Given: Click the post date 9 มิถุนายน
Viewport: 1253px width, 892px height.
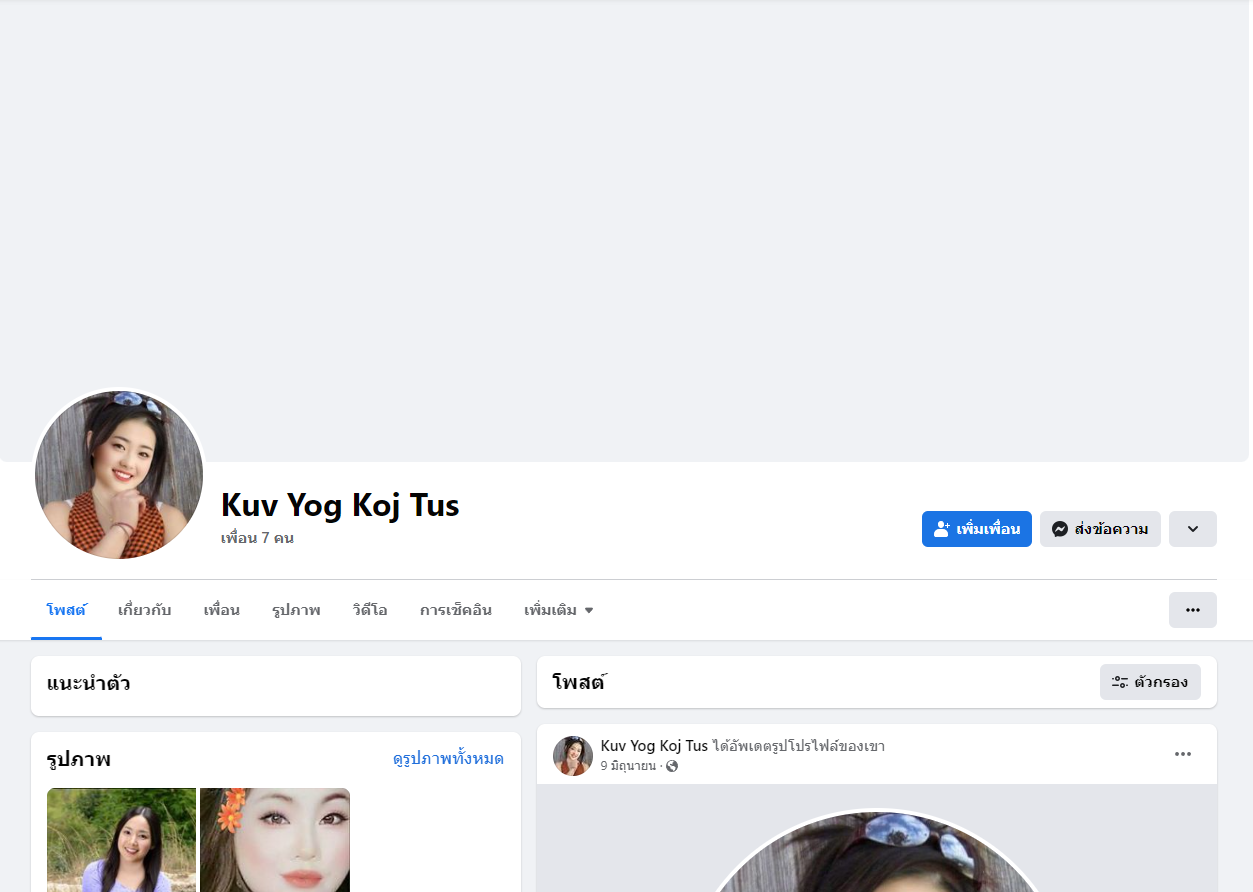Looking at the screenshot, I should point(628,766).
